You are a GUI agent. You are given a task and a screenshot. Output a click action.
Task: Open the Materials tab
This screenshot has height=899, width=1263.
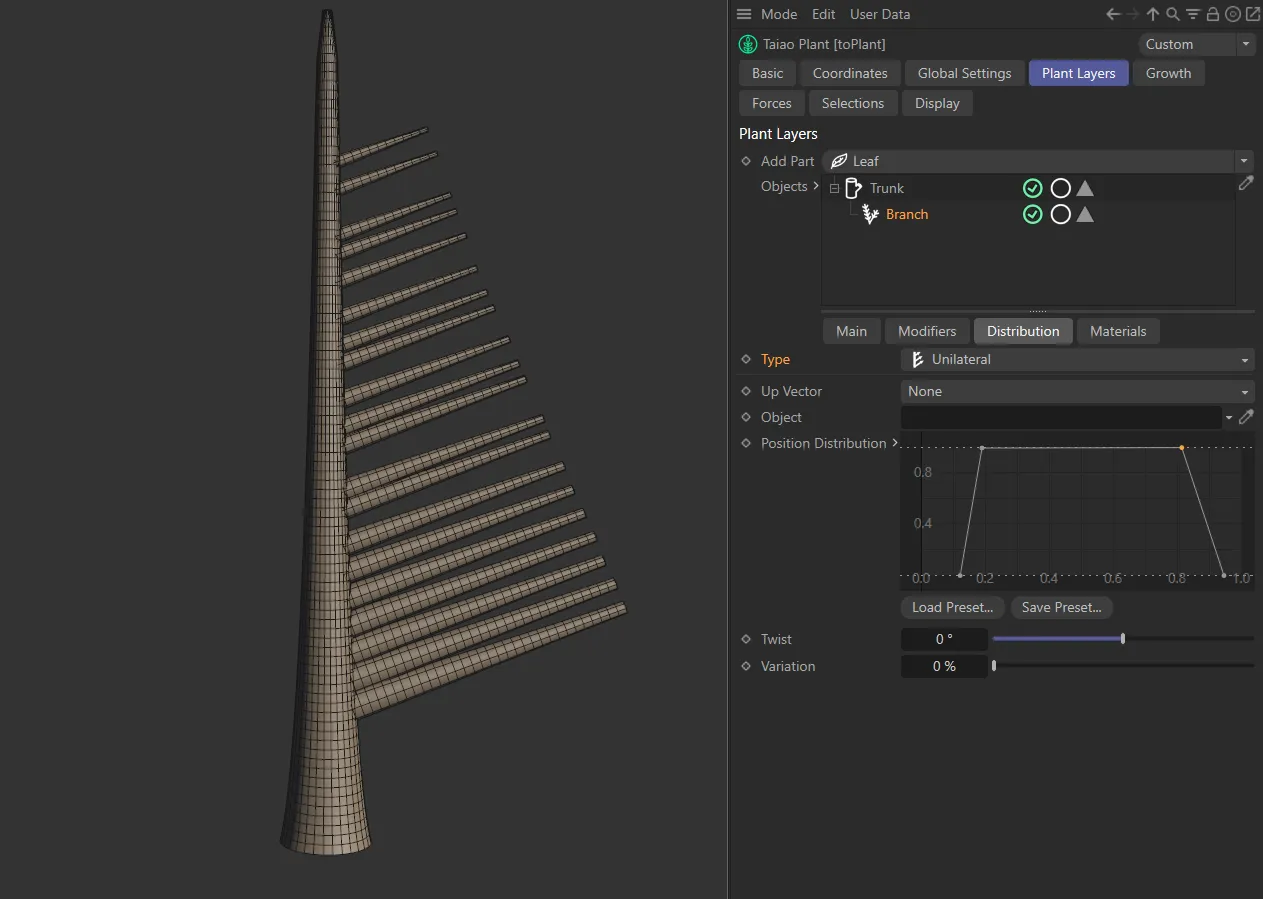coord(1118,331)
